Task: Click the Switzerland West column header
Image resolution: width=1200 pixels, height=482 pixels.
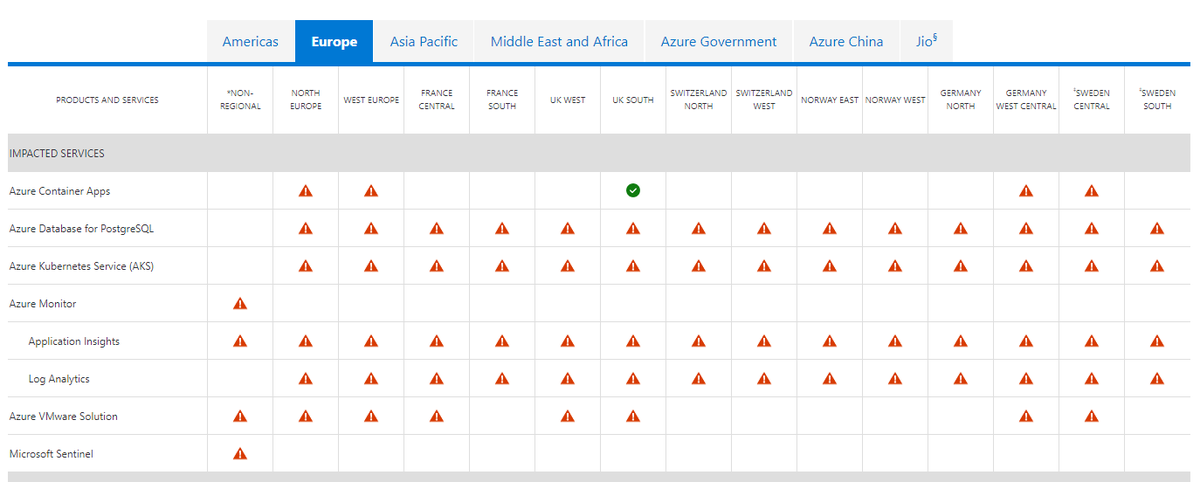Action: point(764,100)
